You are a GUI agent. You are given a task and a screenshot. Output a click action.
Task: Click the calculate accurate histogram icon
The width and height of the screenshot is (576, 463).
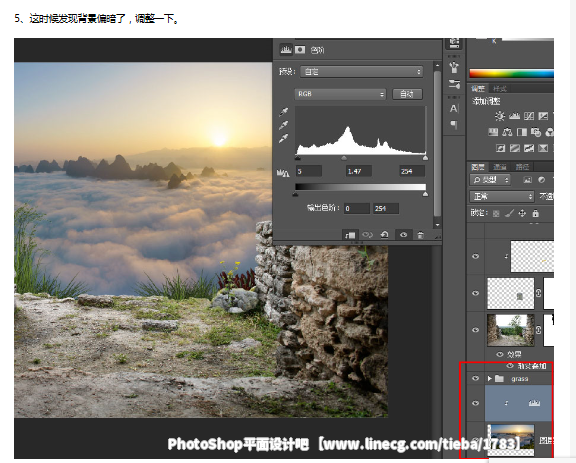coord(282,172)
